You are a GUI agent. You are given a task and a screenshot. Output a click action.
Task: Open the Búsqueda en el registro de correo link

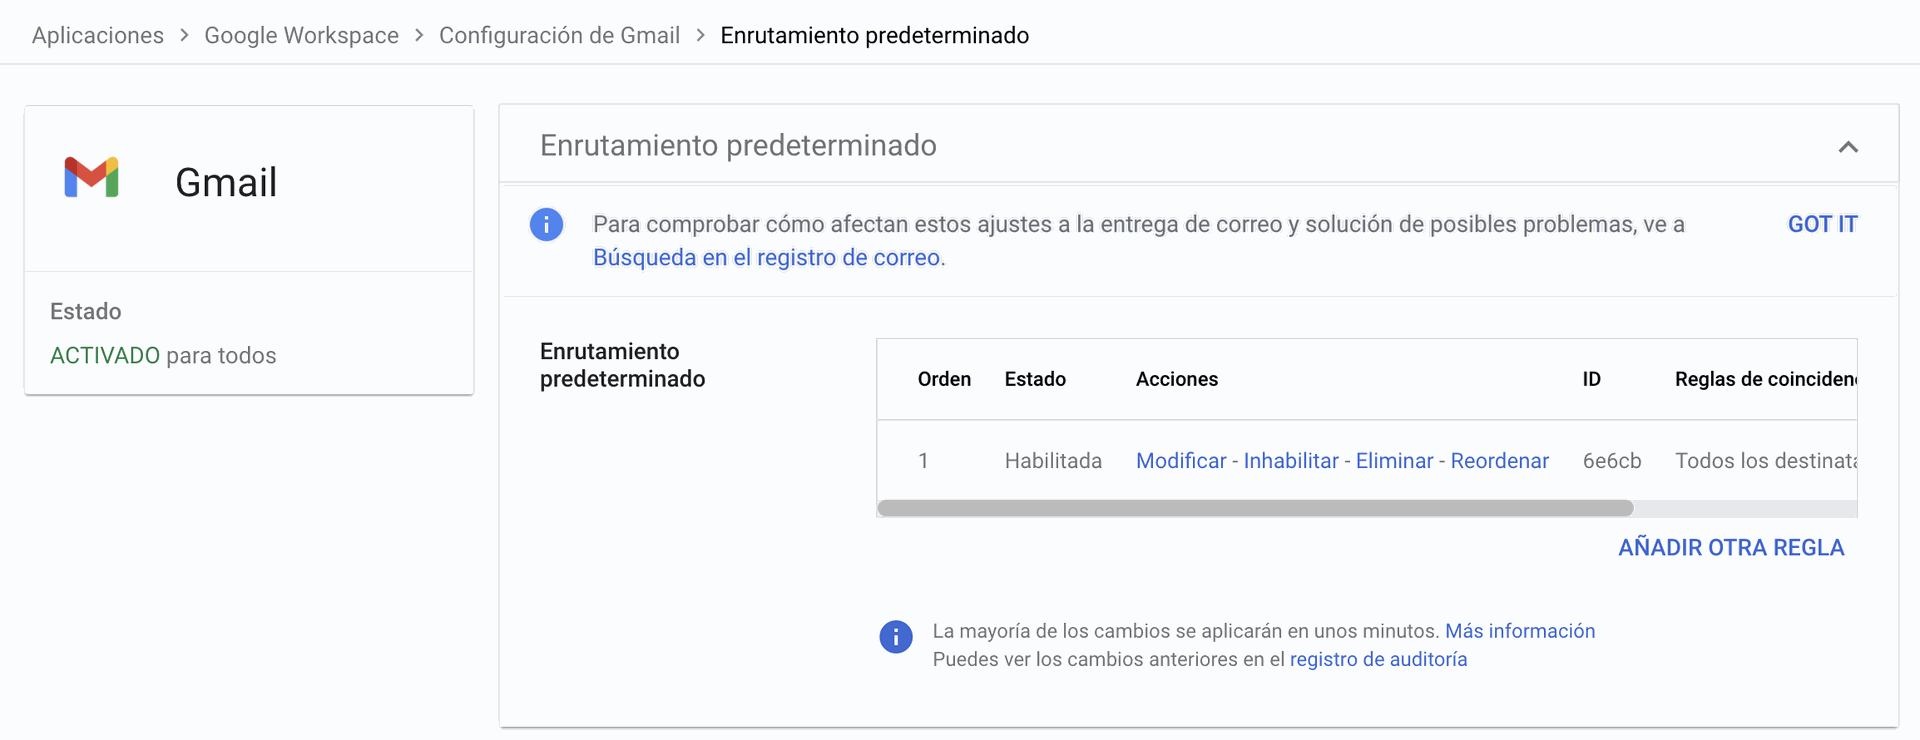click(x=767, y=257)
